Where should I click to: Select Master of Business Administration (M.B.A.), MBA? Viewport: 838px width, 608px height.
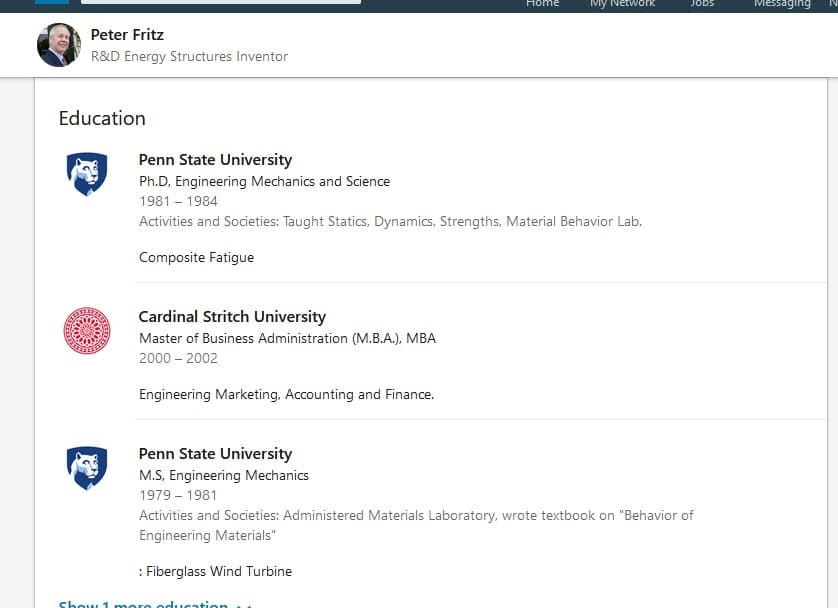(x=288, y=338)
